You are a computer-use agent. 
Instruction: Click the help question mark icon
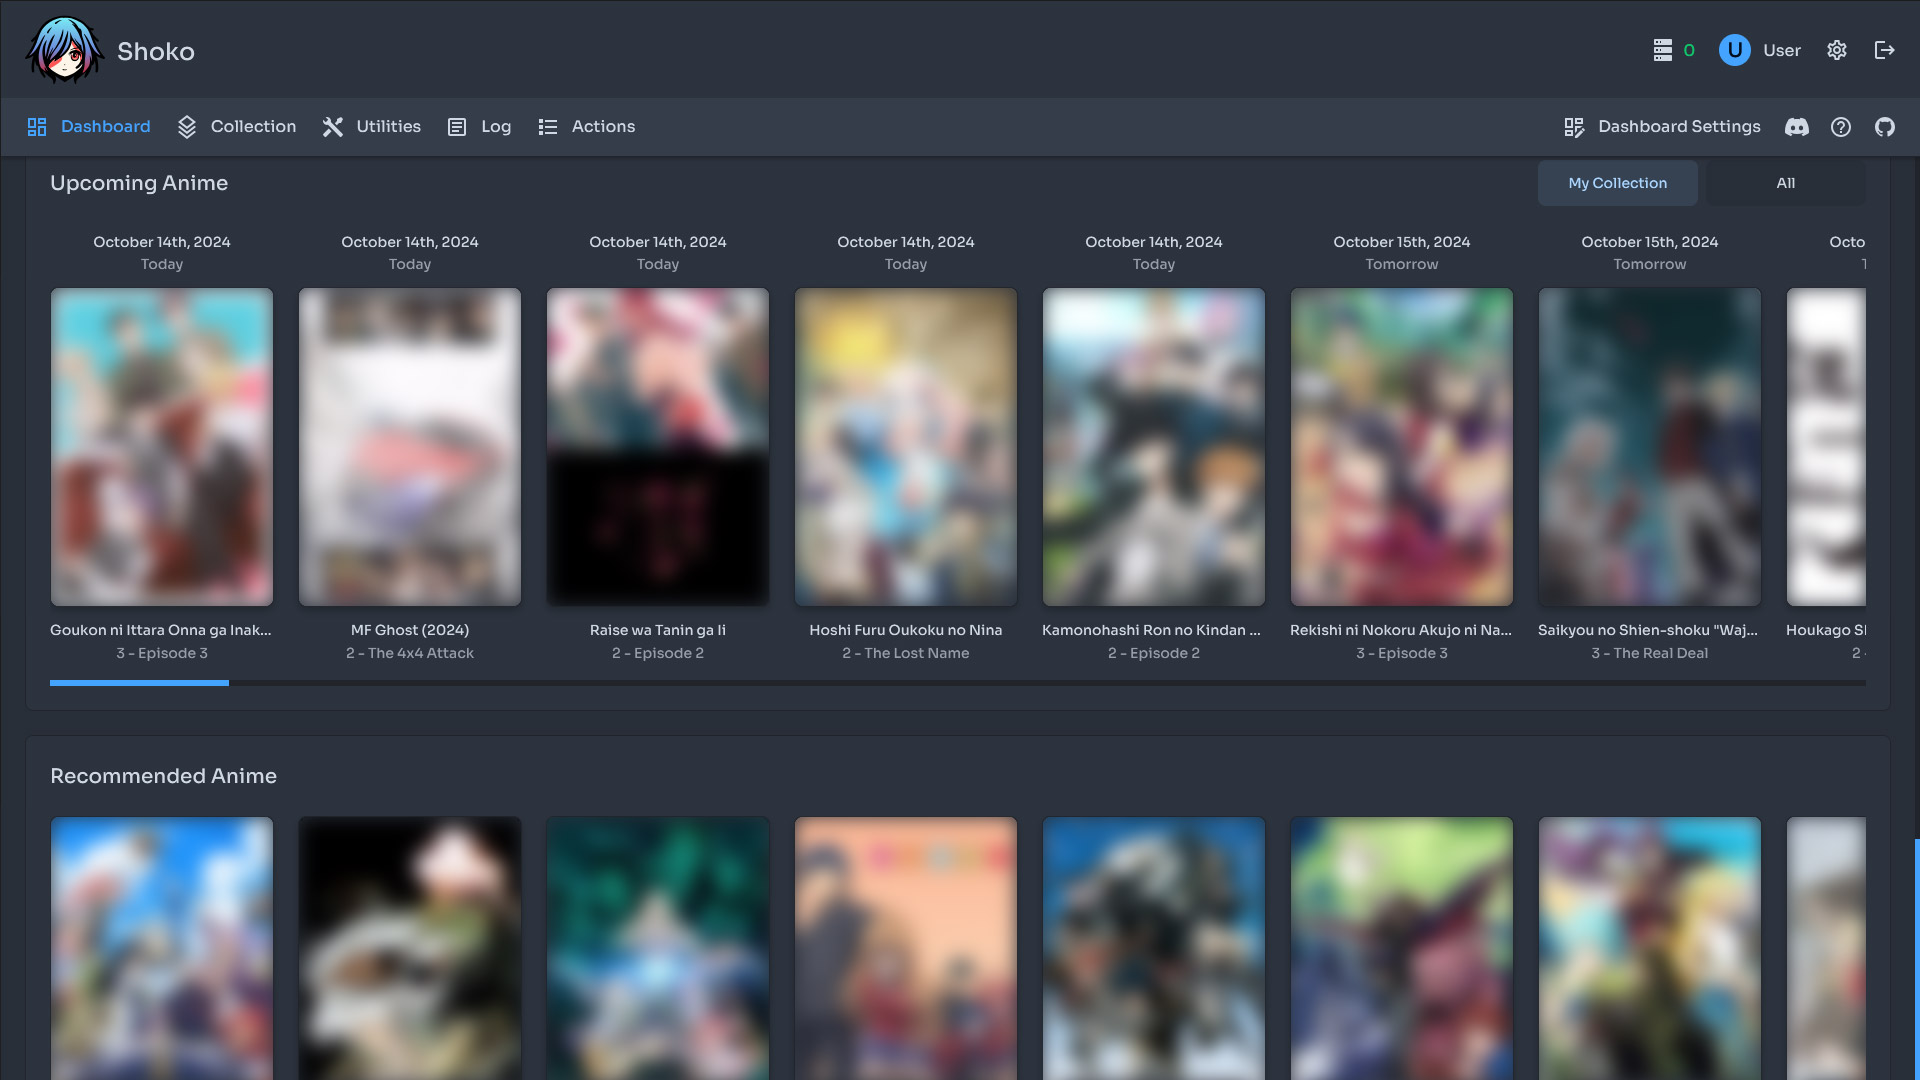[1841, 127]
